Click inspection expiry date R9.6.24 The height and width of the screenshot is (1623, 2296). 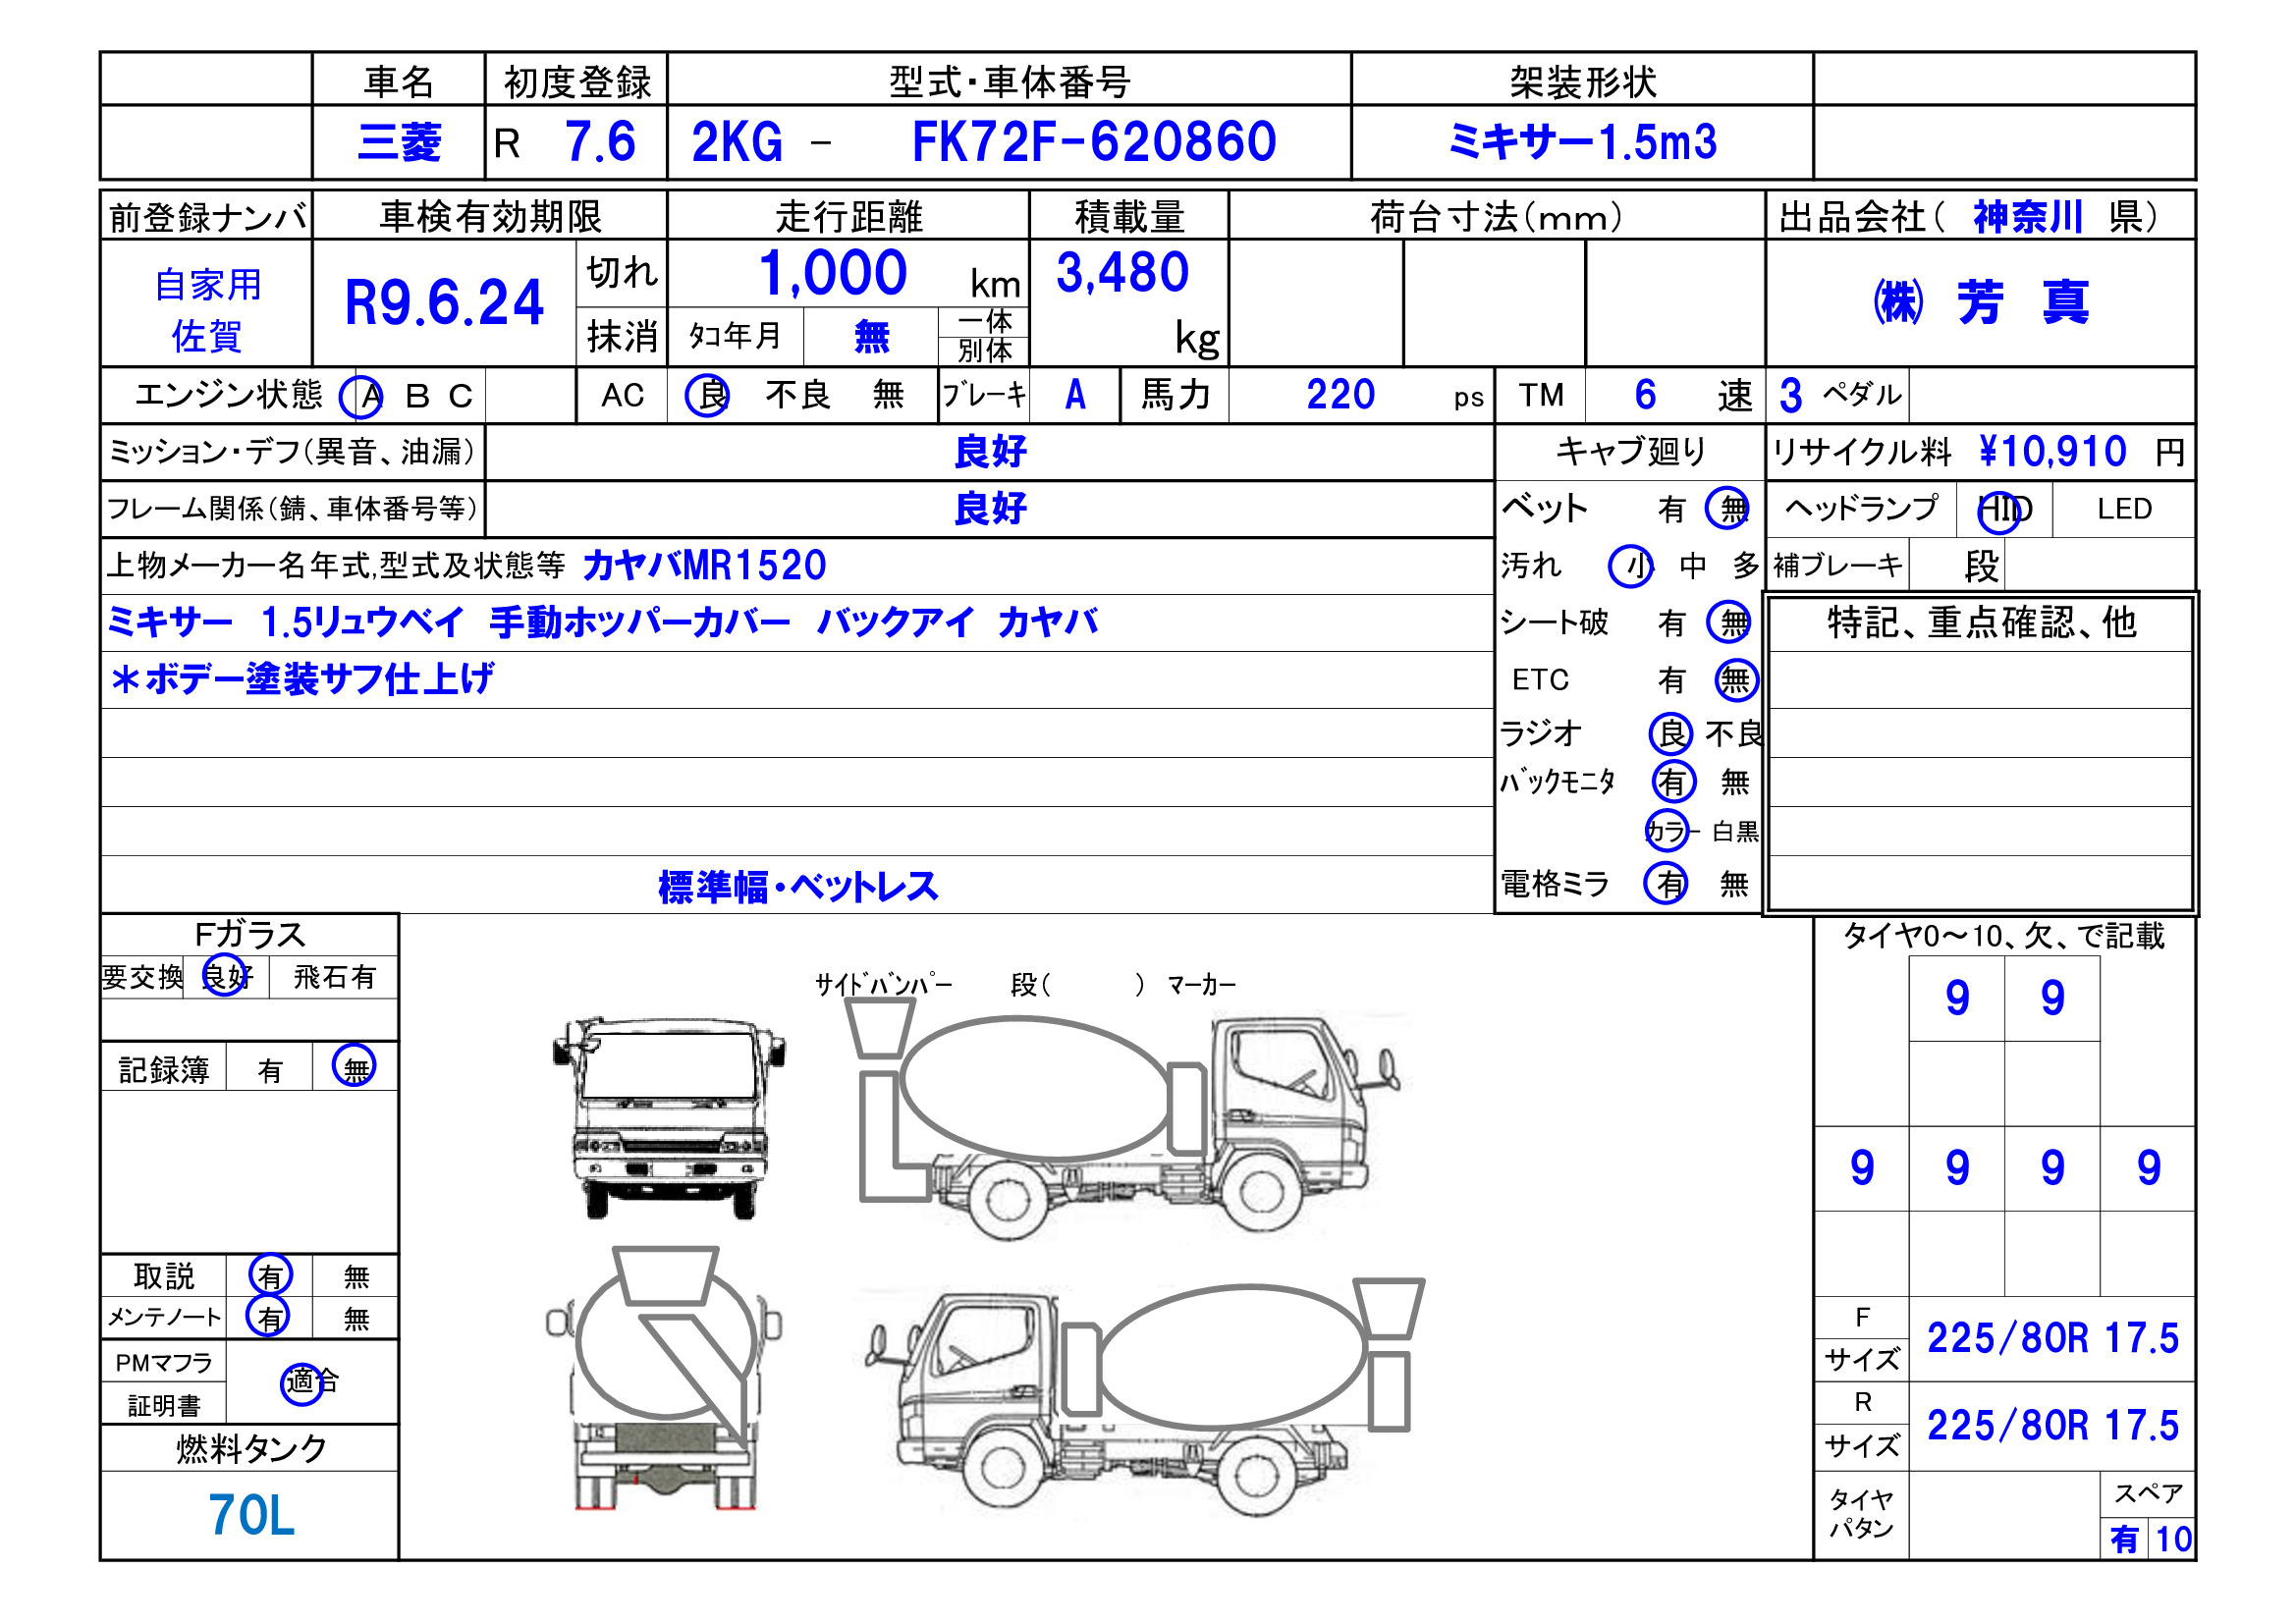click(443, 303)
